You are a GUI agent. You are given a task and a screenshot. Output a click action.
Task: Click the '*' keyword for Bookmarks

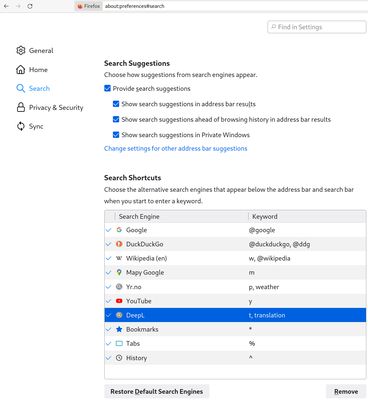click(250, 329)
